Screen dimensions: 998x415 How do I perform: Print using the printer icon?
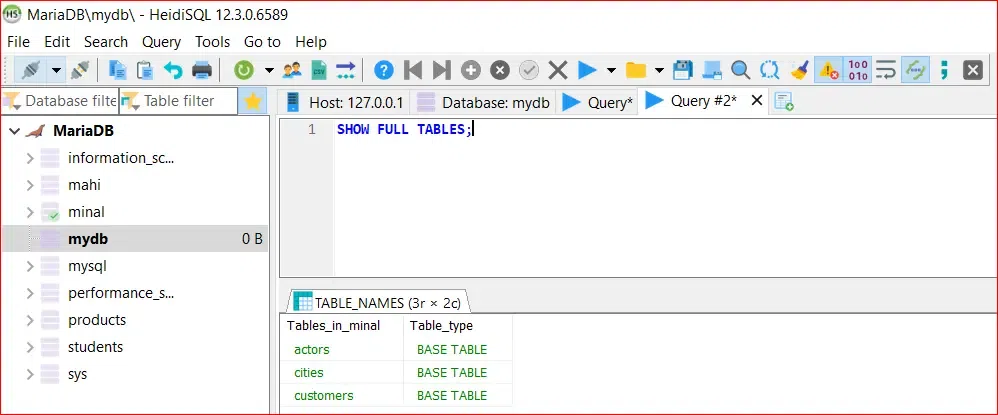[202, 69]
